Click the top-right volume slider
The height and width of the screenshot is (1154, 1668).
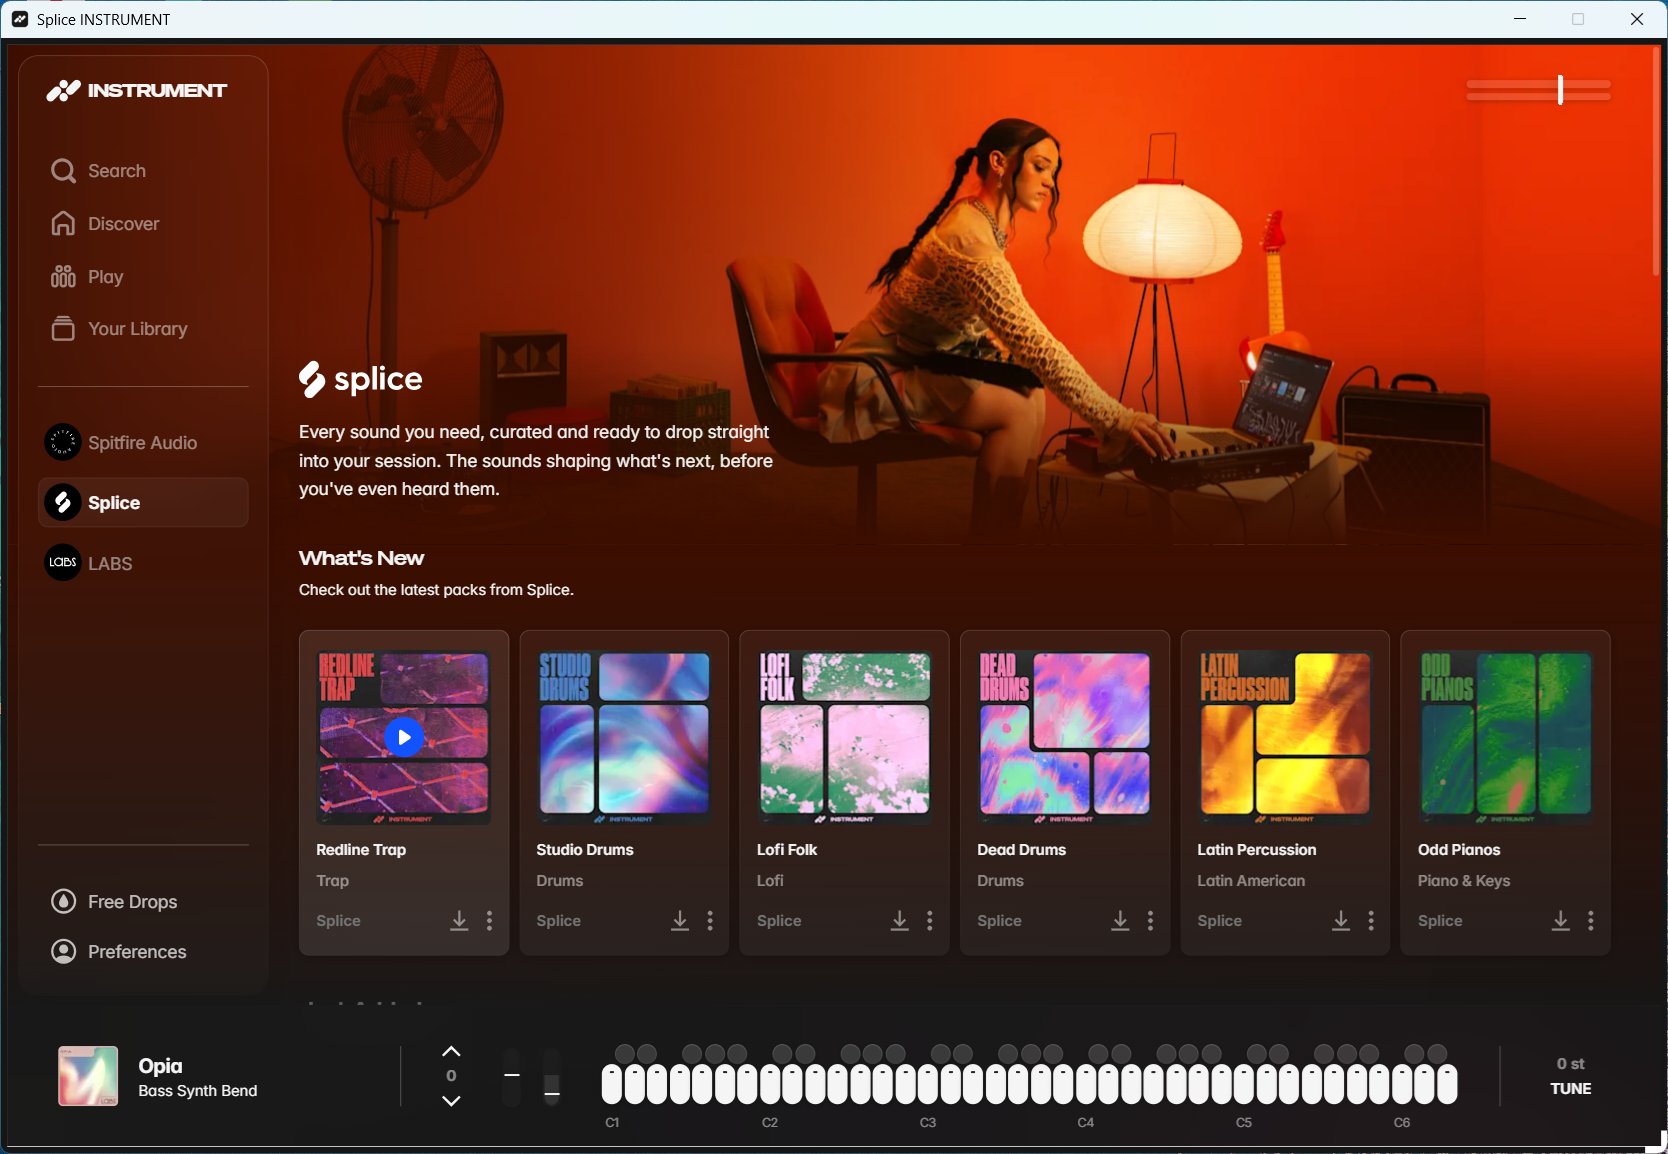click(x=1538, y=90)
